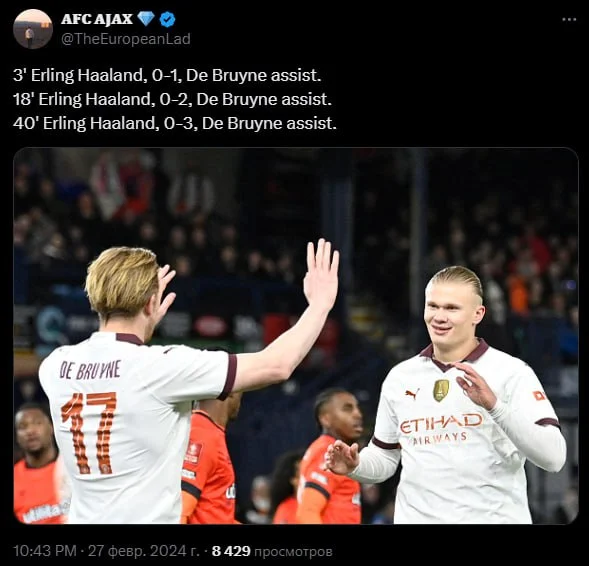Viewport: 589px width, 566px height.
Task: Click the Puma logo on Haaland's shirt
Action: coord(412,394)
